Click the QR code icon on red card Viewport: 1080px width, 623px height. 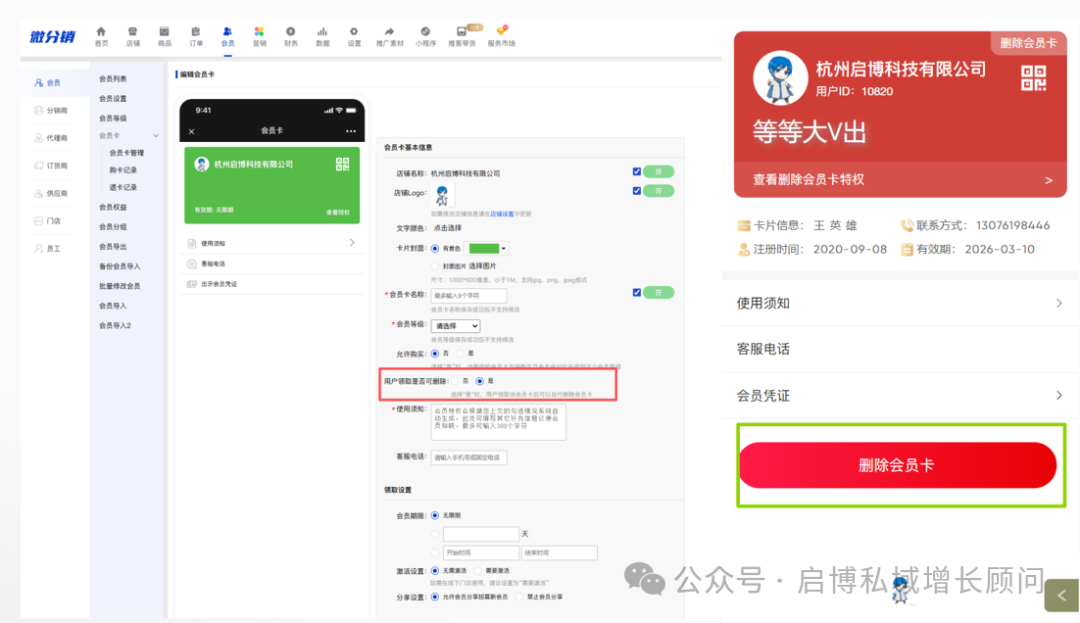[x=1033, y=78]
